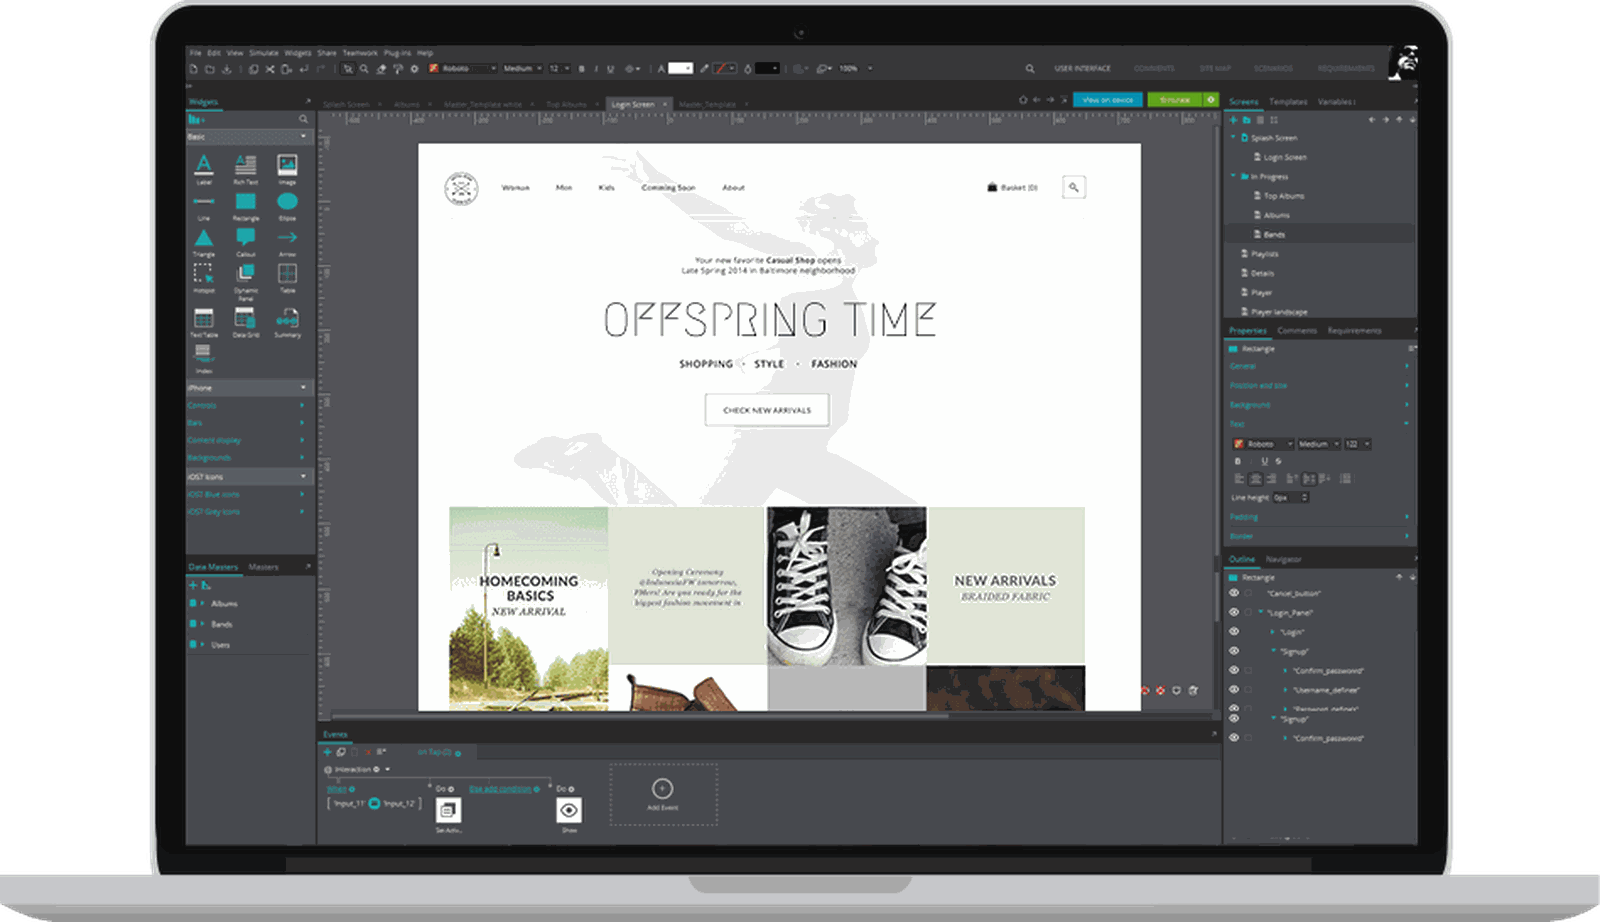
Task: Hide the Login outline item
Action: 1234,631
